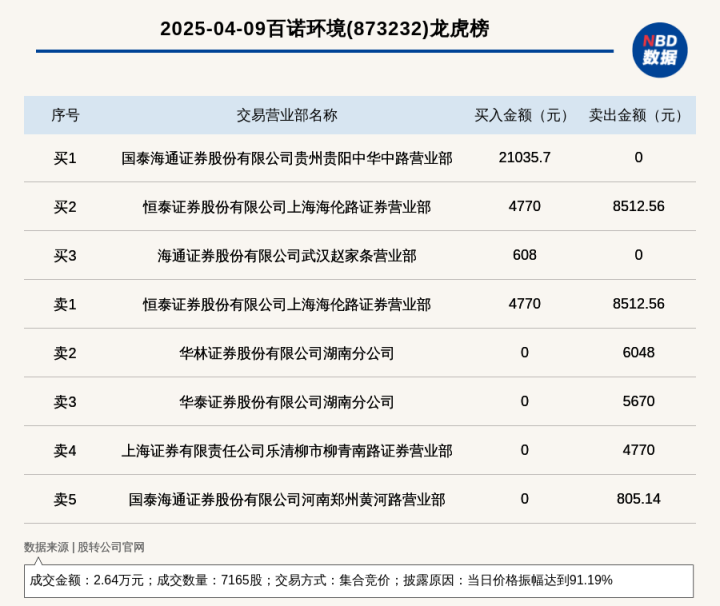720x606 pixels.
Task: Click the 成交金额 summary text box
Action: (359, 581)
